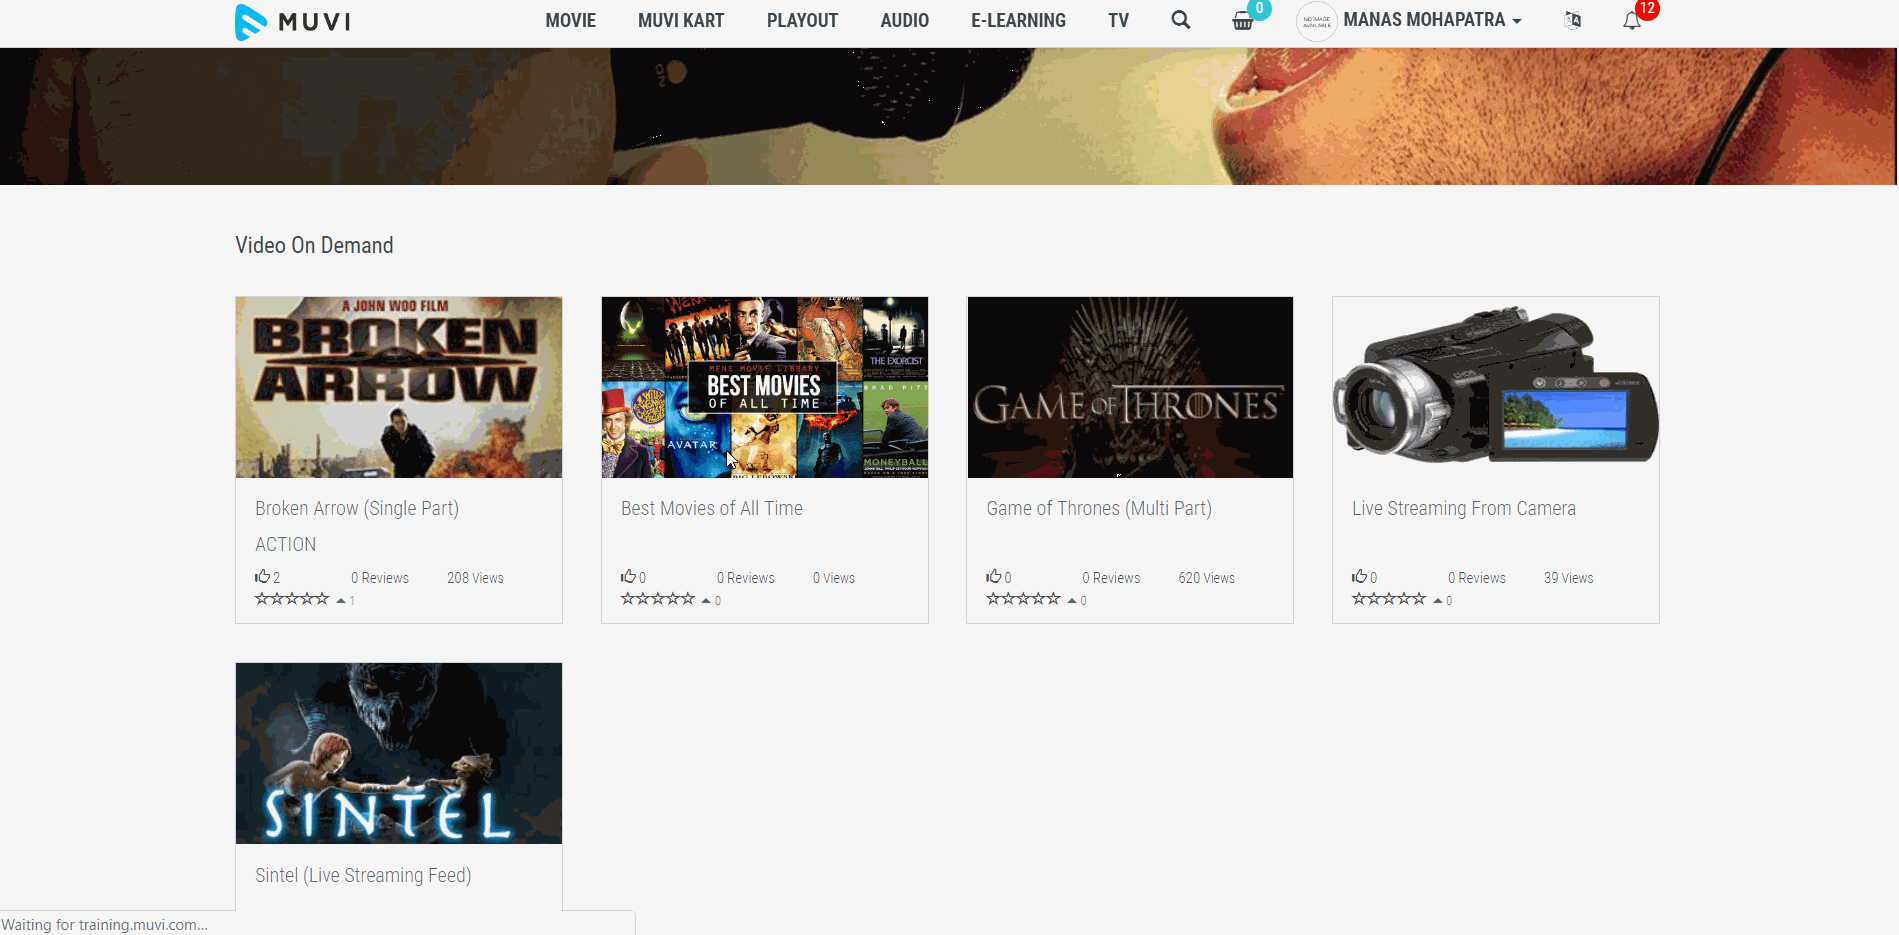Click the cart count badge 0
1899x935 pixels.
[x=1259, y=8]
